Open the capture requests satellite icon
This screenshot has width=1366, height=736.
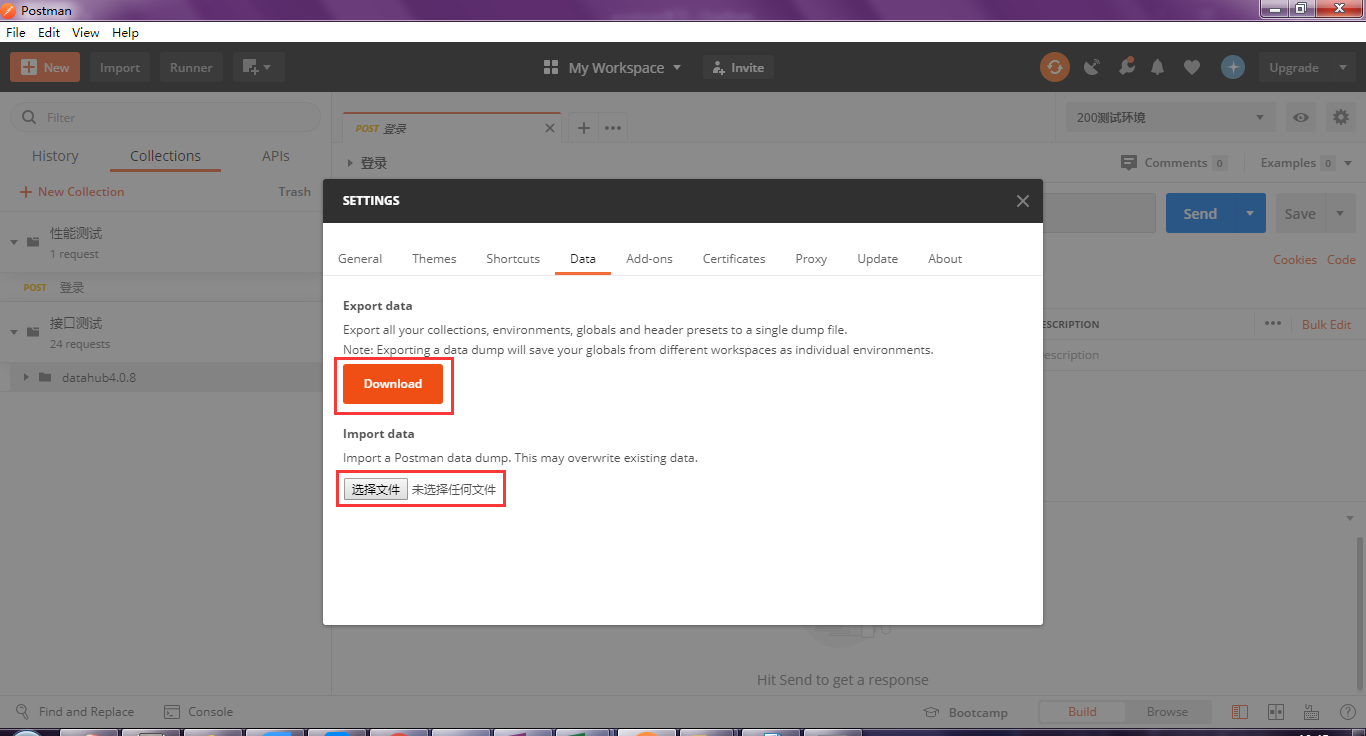[x=1092, y=67]
